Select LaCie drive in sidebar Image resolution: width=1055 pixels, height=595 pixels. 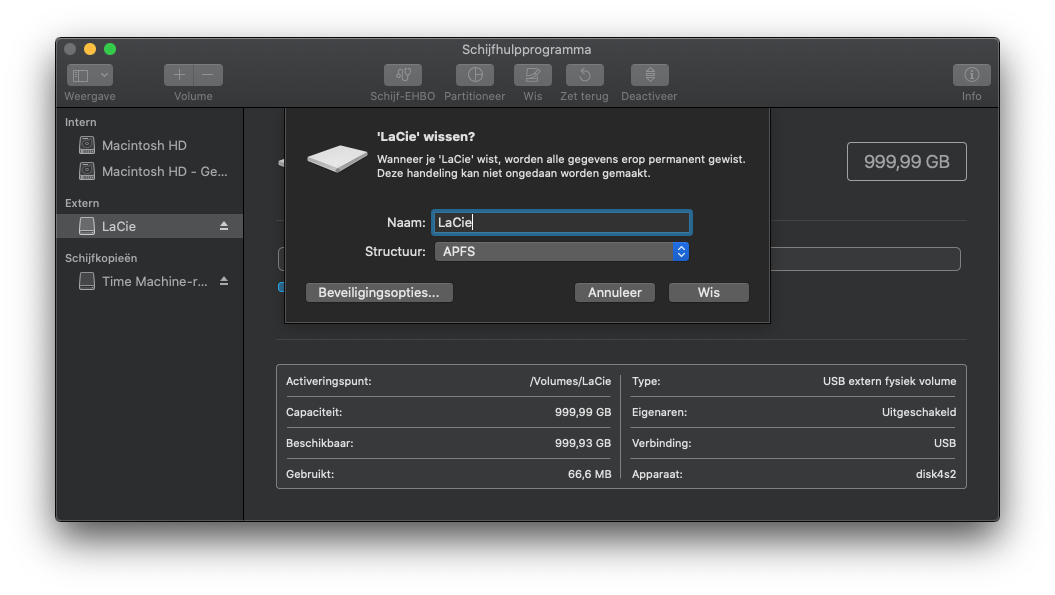pyautogui.click(x=149, y=226)
